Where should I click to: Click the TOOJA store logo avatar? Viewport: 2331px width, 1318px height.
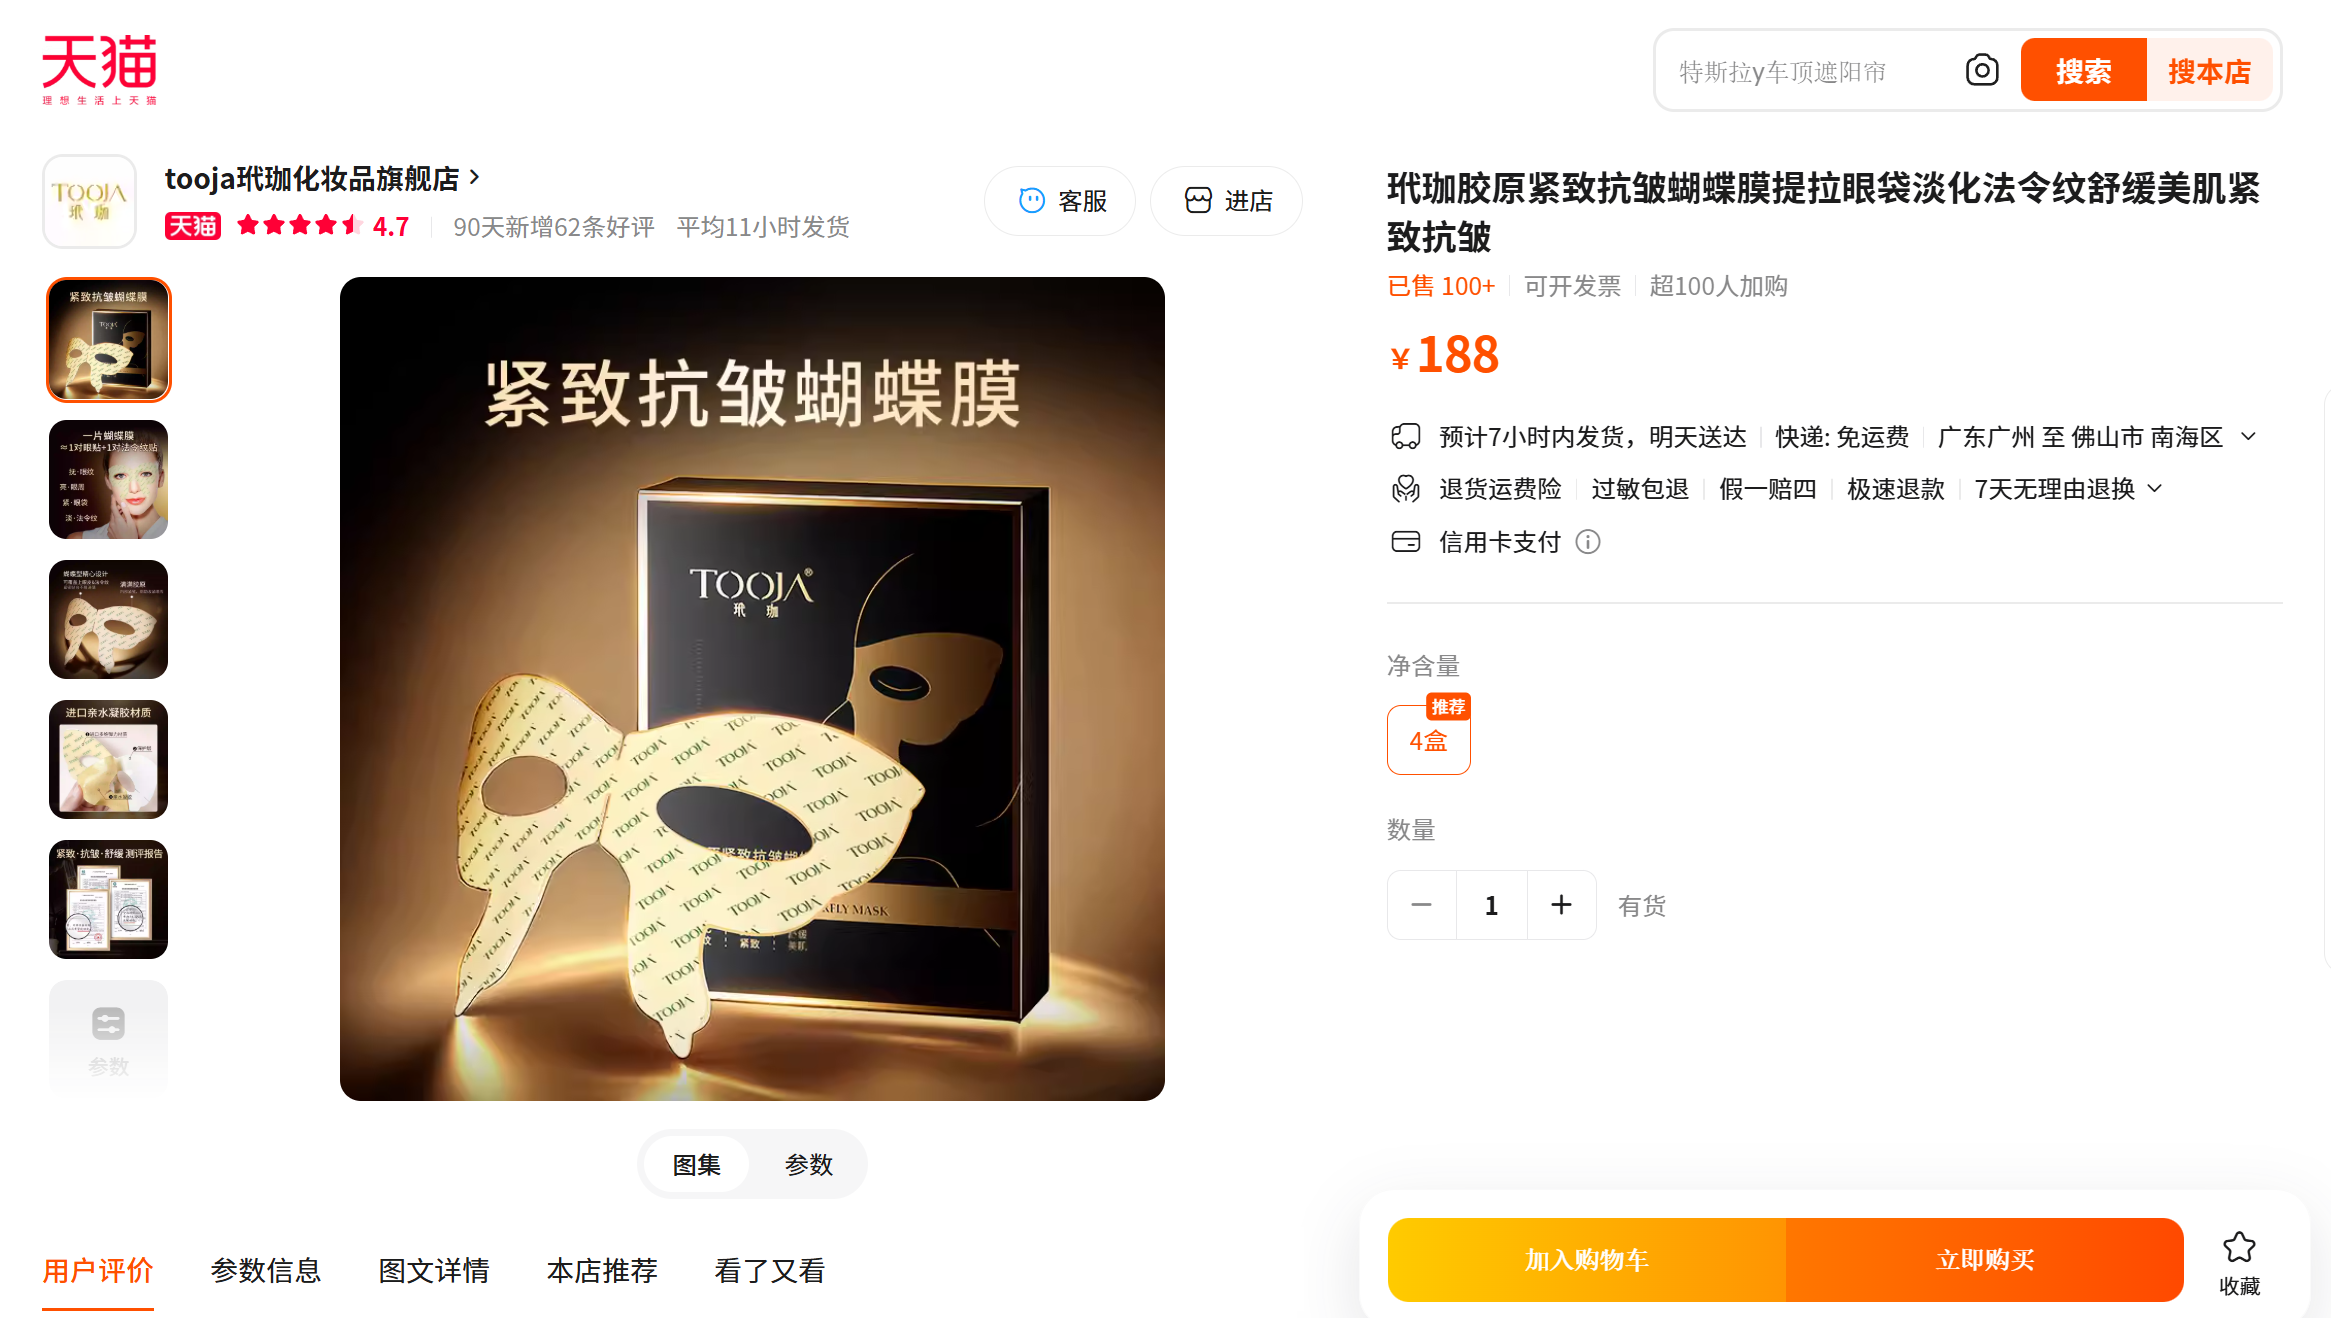90,201
